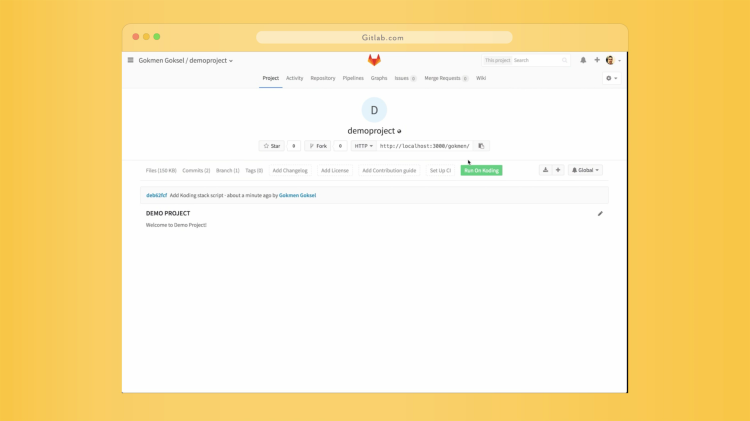Copy the repository URL to clipboard

click(481, 146)
